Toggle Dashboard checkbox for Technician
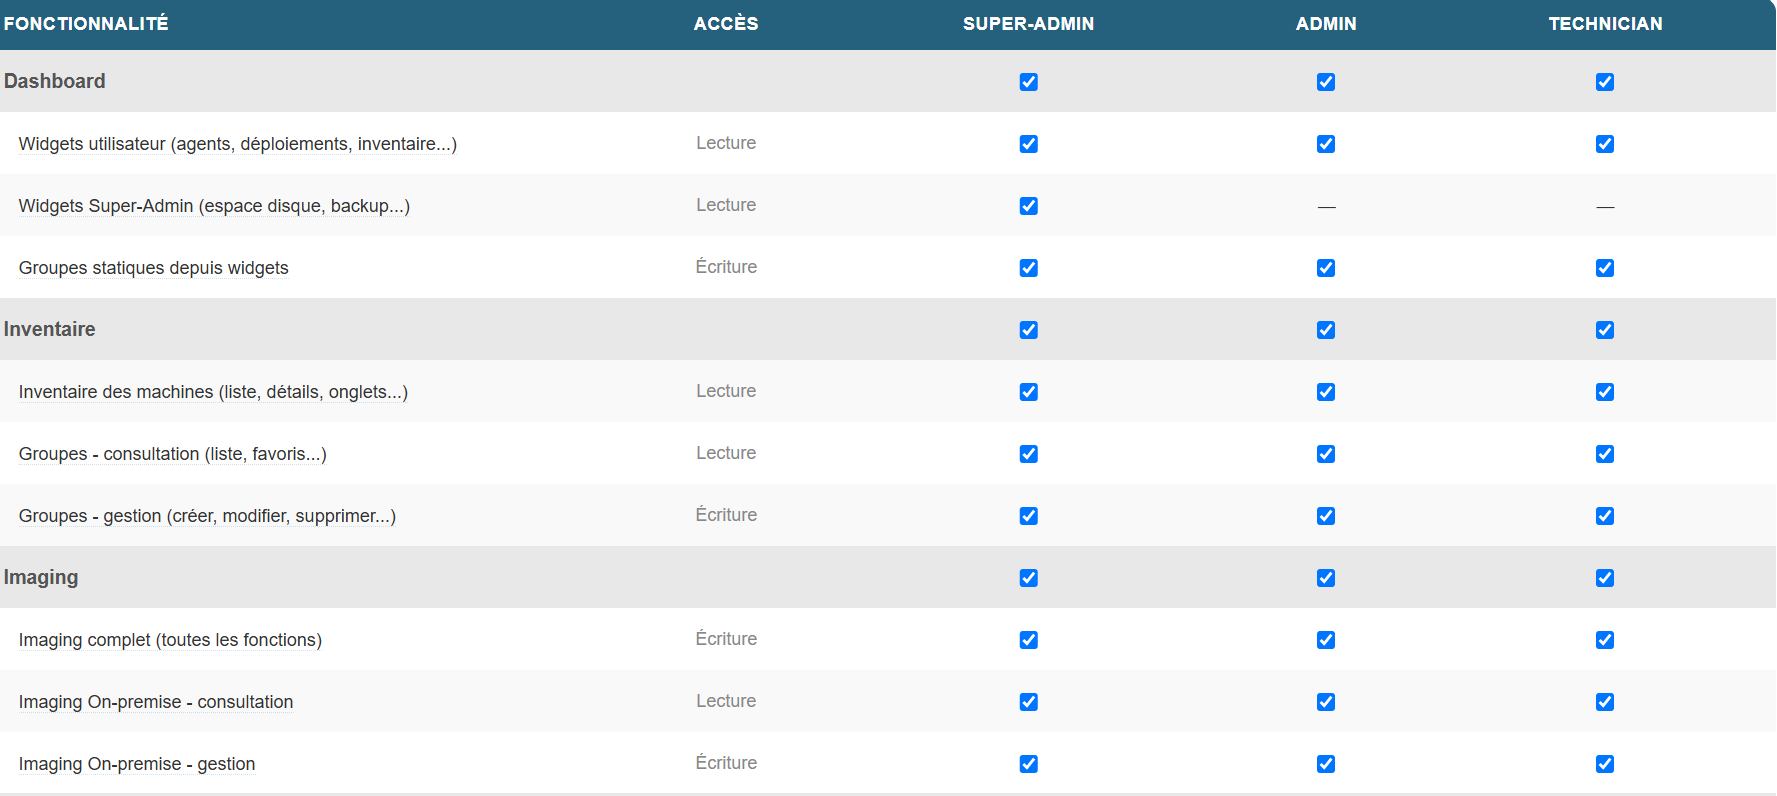 1605,82
